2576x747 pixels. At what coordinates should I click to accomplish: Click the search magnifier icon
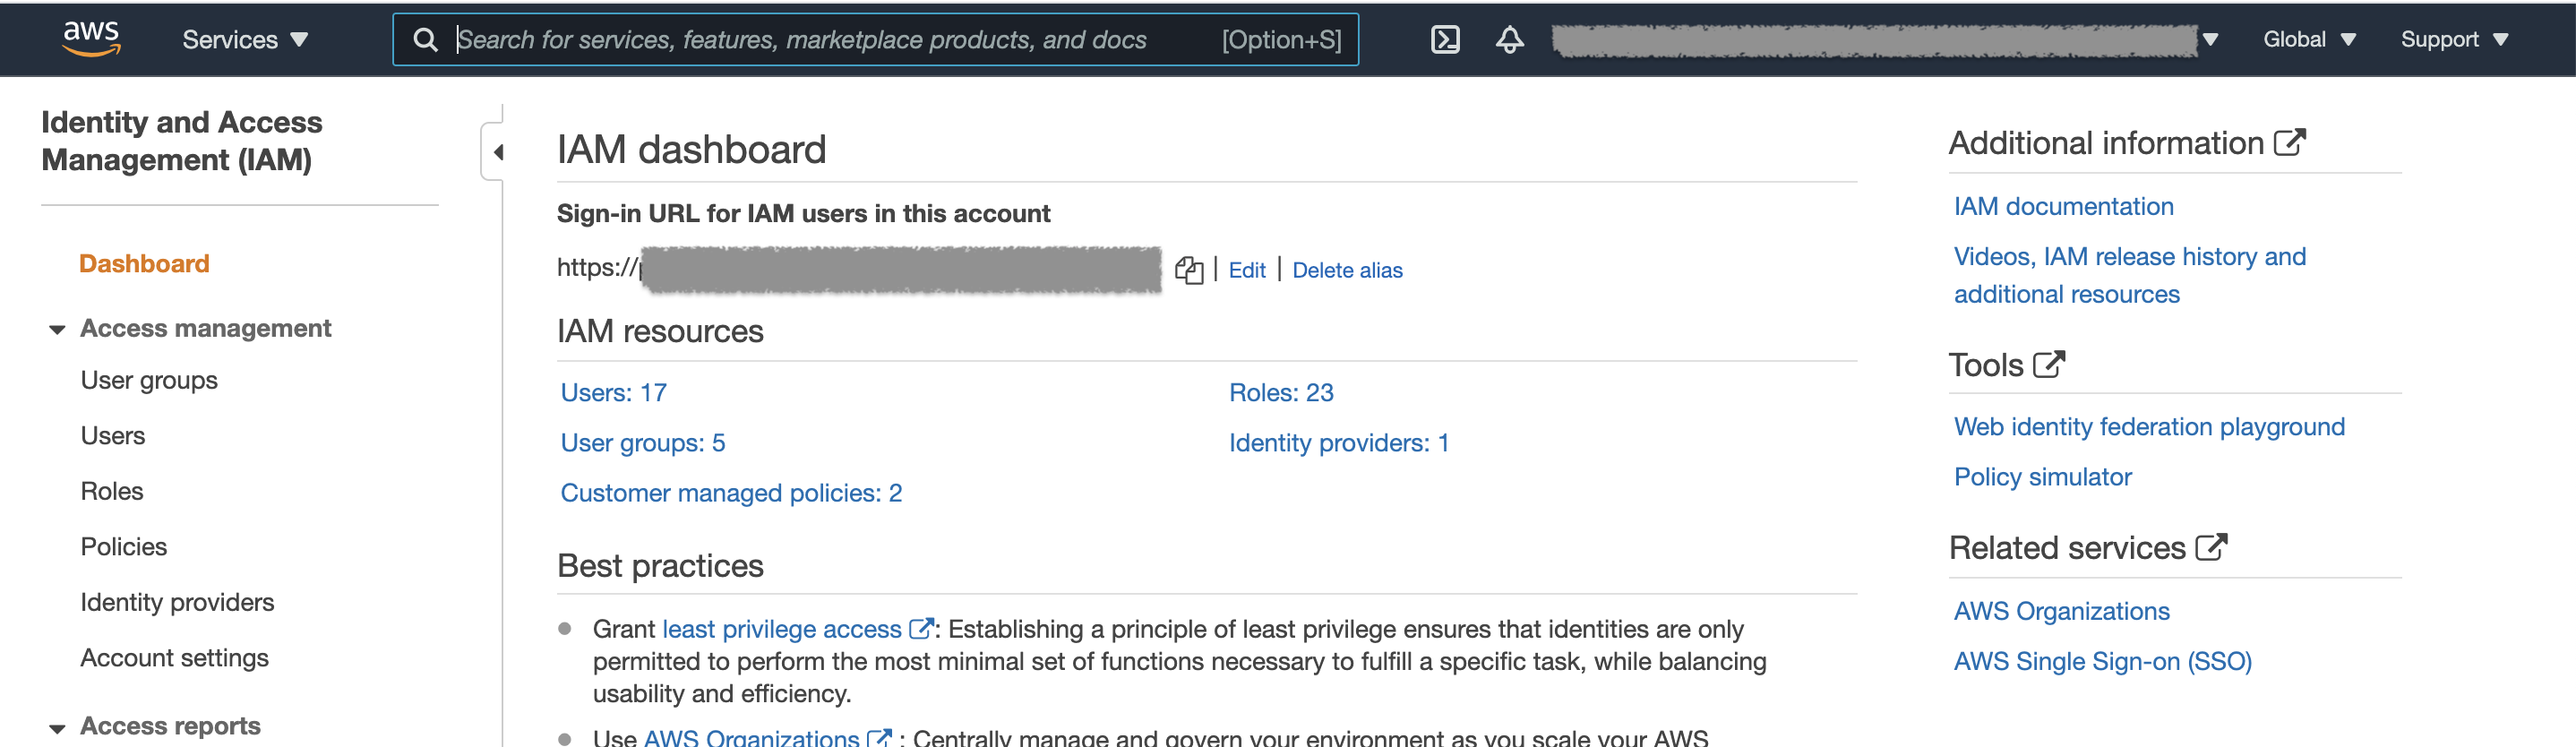tap(425, 39)
